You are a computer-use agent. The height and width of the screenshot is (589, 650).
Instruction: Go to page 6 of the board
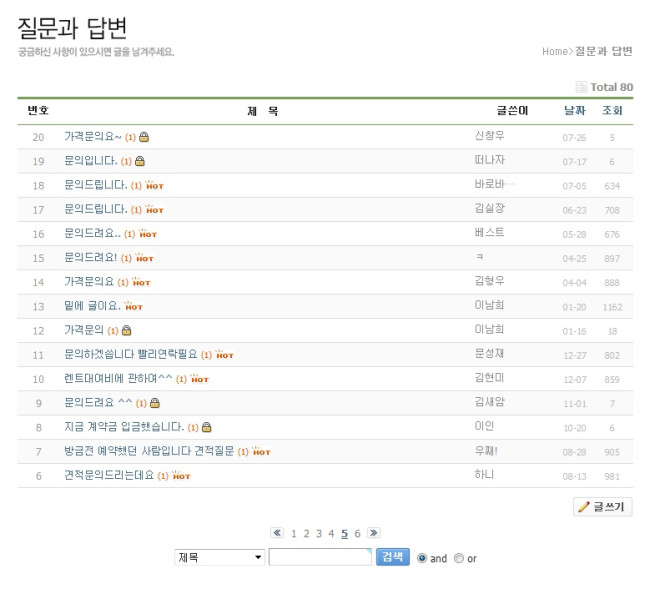pos(357,533)
